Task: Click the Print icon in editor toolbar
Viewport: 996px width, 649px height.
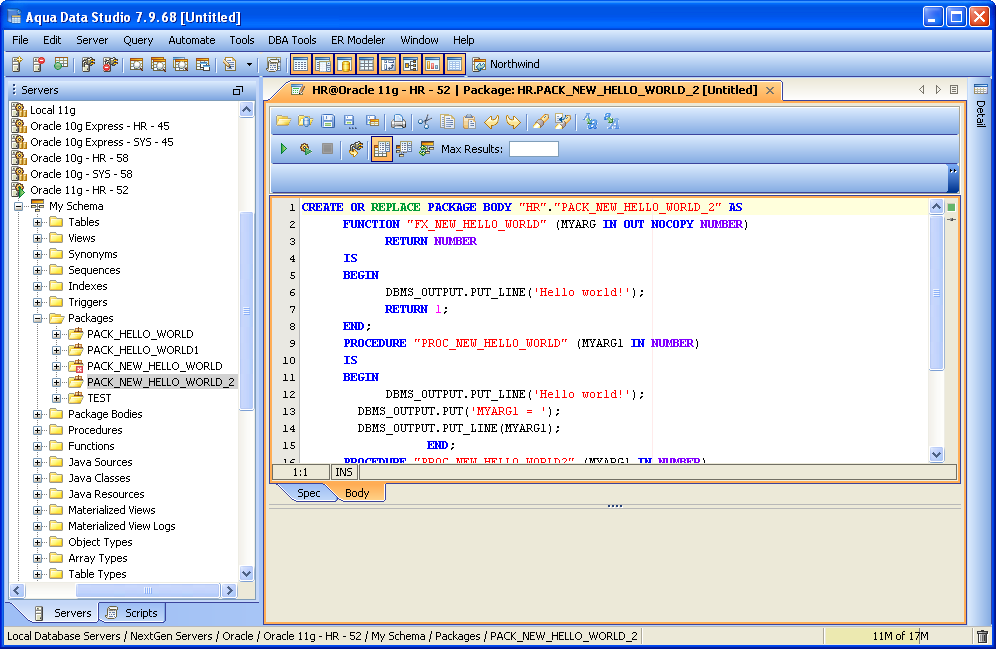Action: coord(398,121)
